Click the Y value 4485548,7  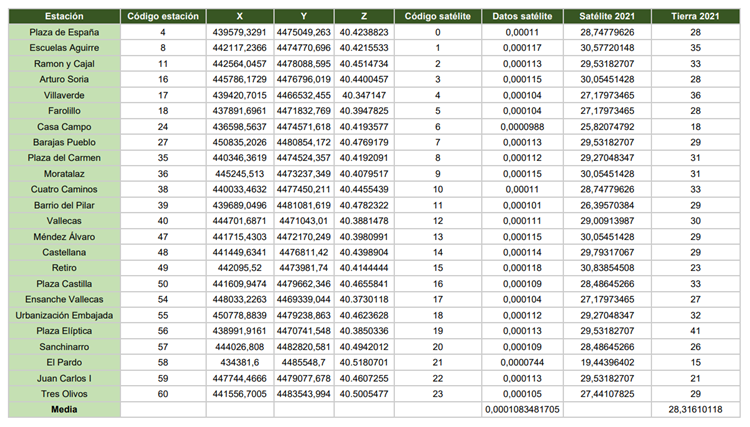pos(304,362)
